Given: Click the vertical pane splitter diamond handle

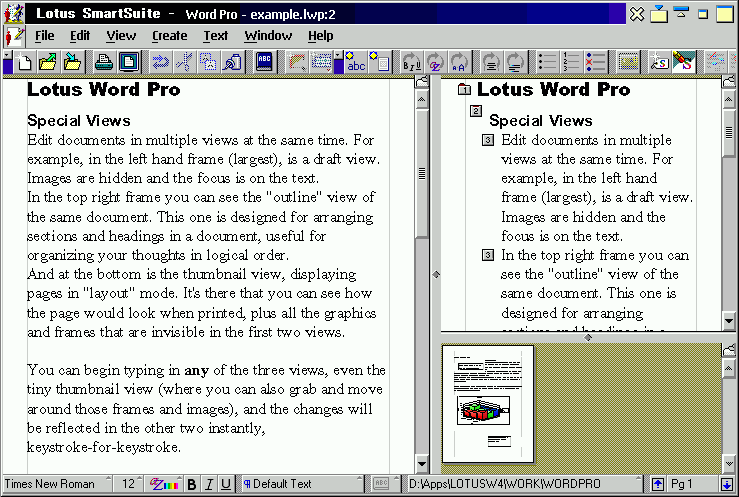Looking at the screenshot, I should pos(436,274).
